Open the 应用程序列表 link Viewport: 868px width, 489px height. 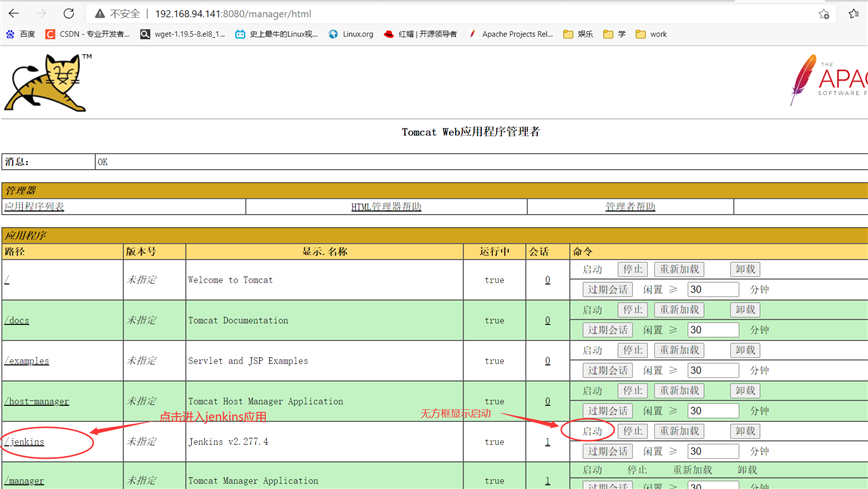click(x=34, y=207)
